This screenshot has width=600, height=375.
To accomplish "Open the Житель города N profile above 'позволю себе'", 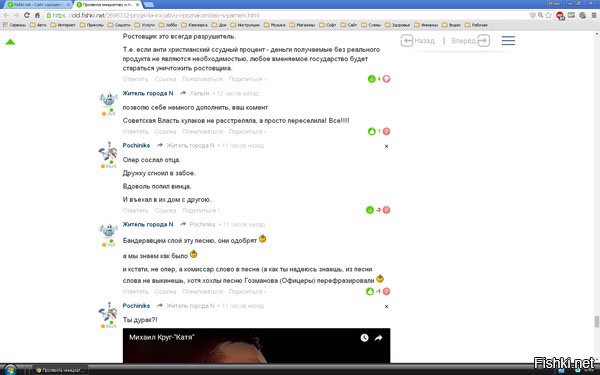I will coord(148,93).
